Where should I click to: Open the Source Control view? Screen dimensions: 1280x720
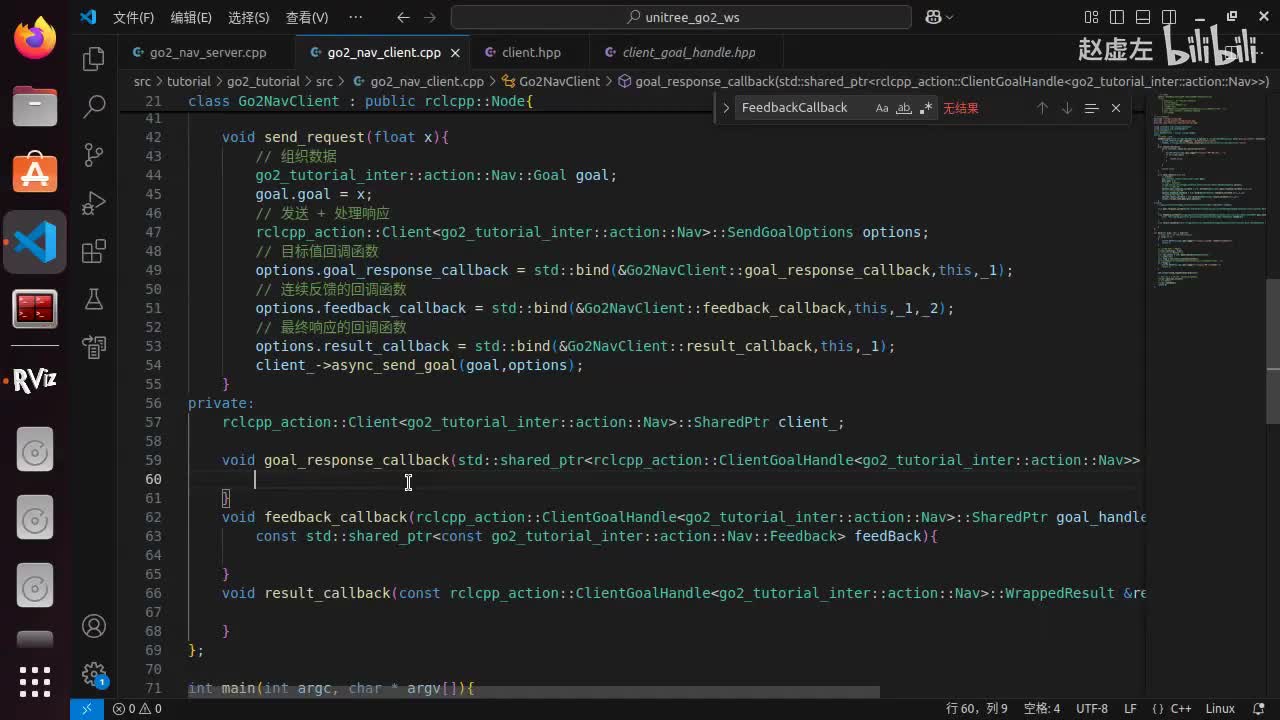(94, 154)
